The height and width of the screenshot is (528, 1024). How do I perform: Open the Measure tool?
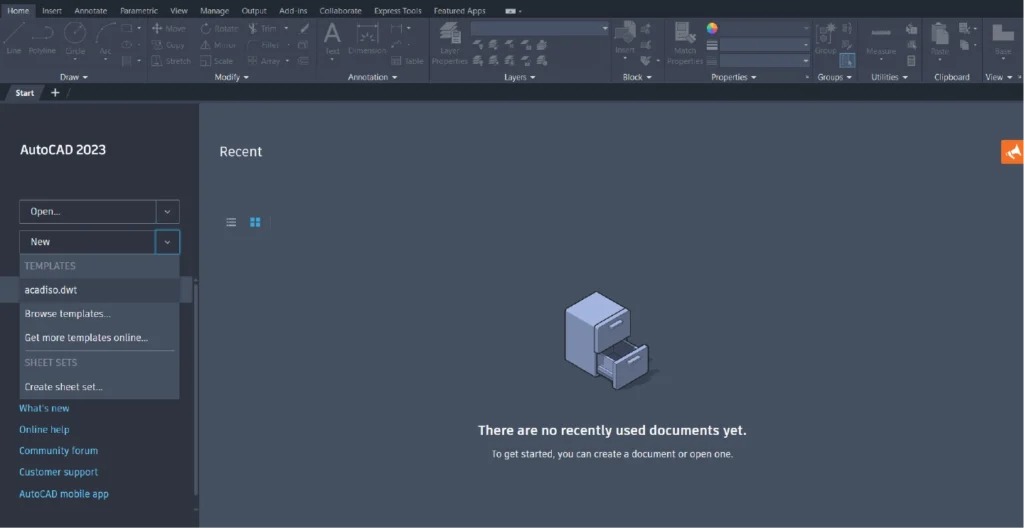pyautogui.click(x=881, y=42)
